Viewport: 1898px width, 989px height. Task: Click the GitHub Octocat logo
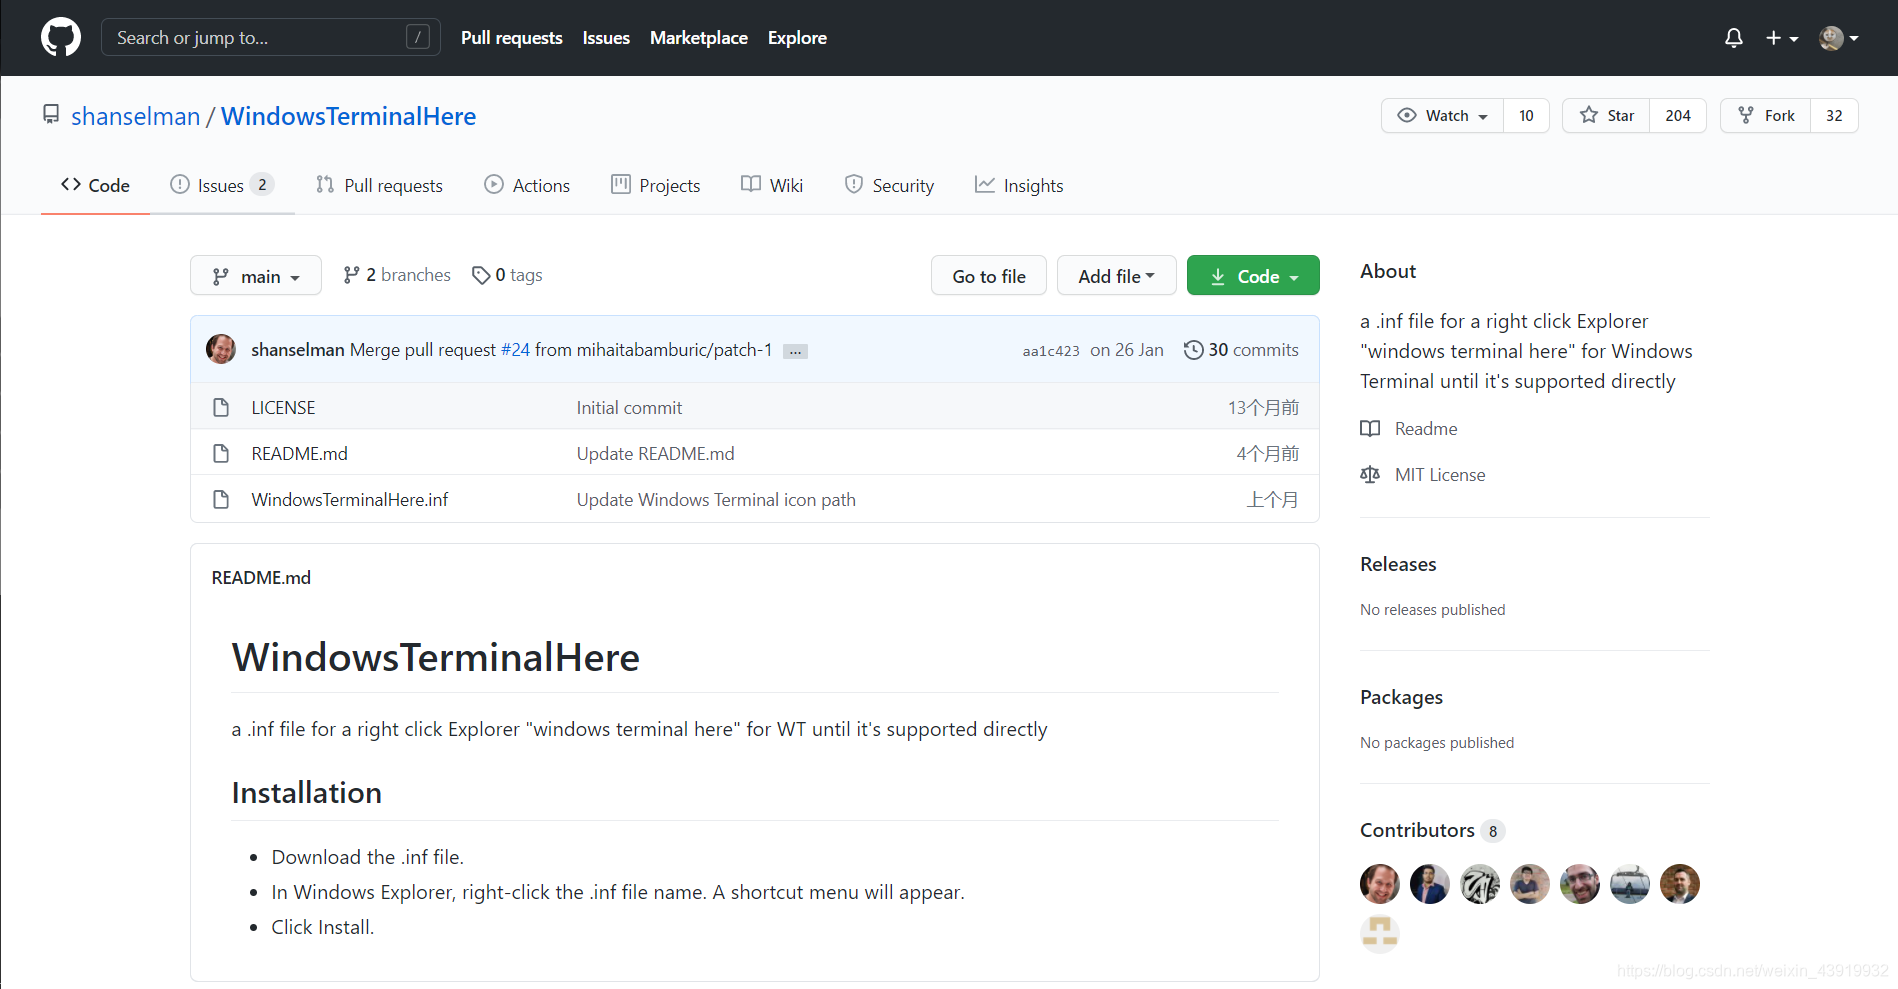point(61,37)
